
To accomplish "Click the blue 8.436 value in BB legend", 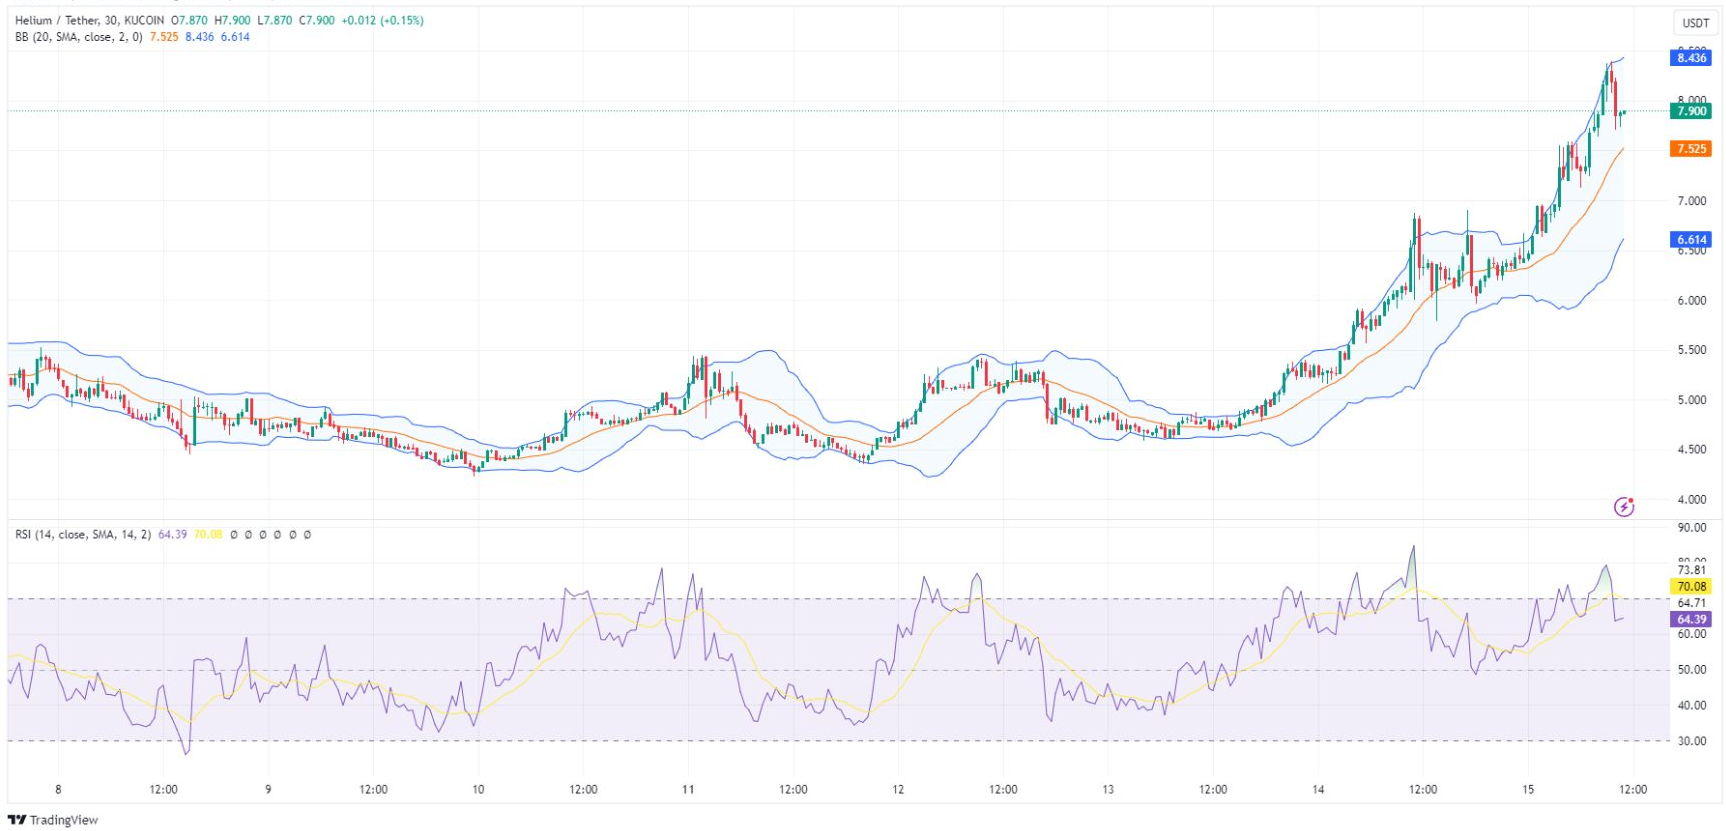I will [x=200, y=37].
